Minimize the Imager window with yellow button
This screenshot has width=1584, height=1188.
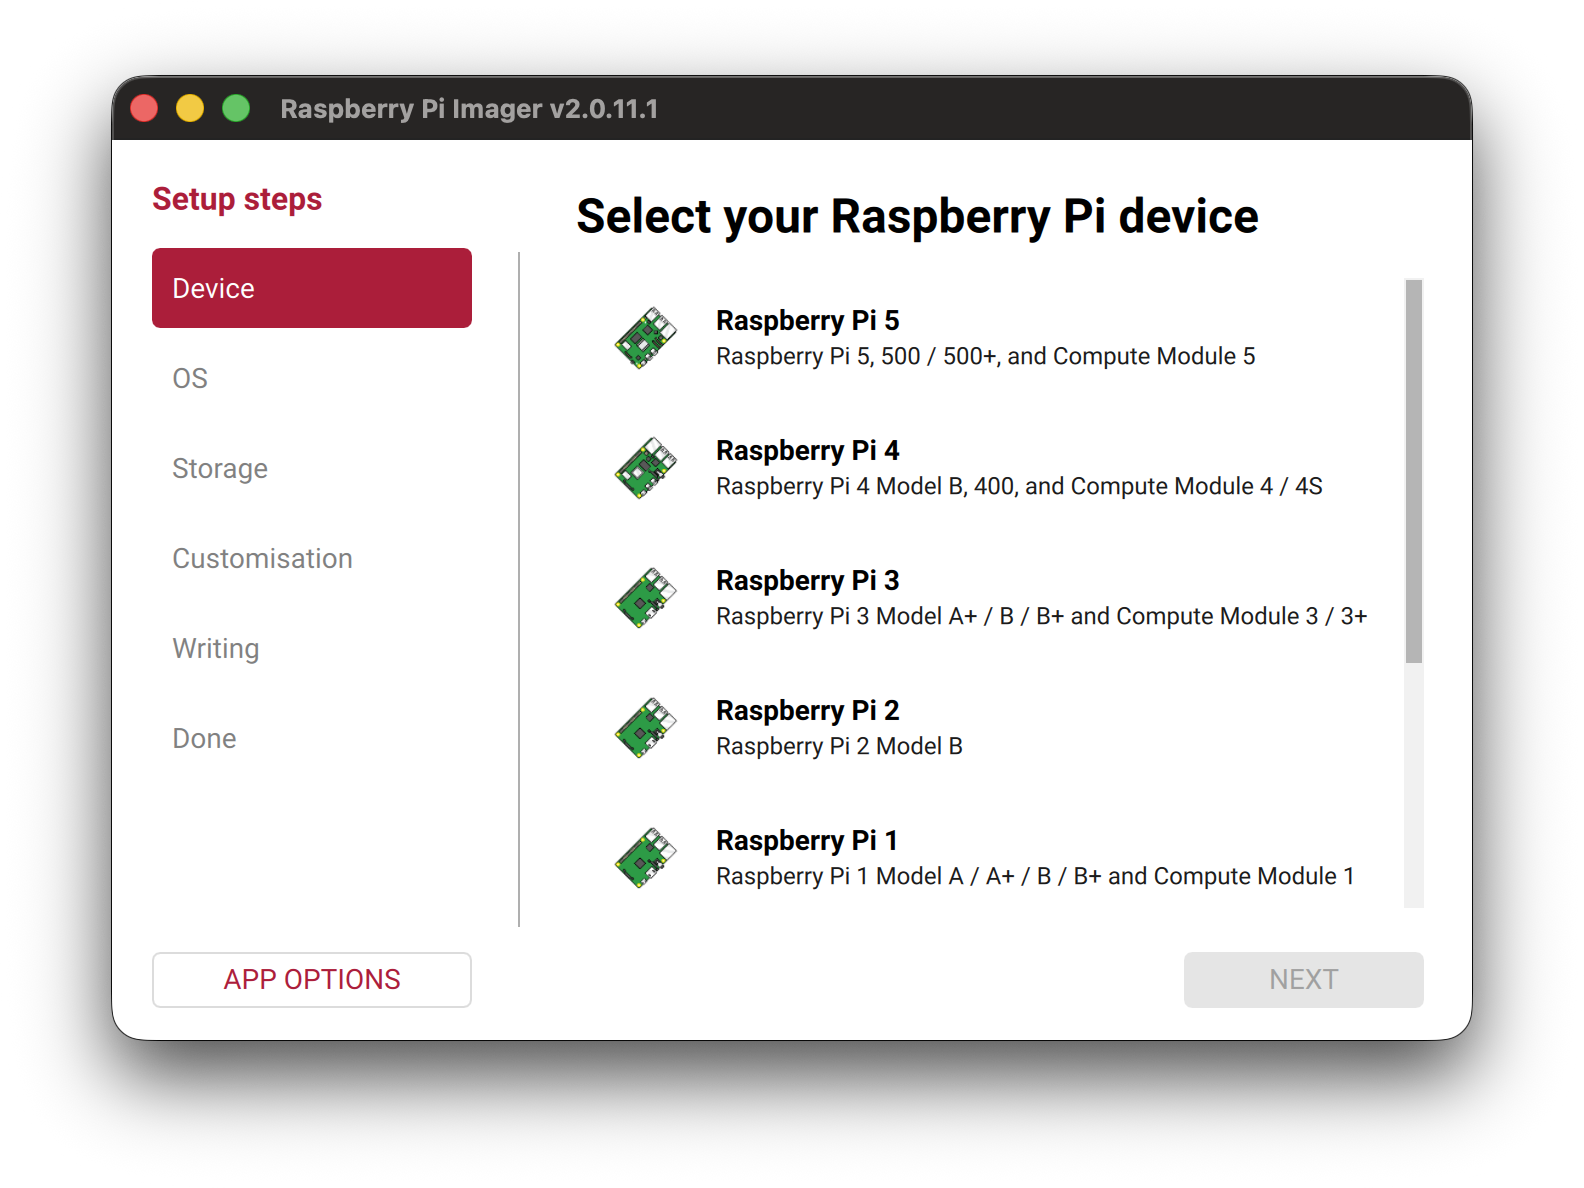pyautogui.click(x=190, y=108)
